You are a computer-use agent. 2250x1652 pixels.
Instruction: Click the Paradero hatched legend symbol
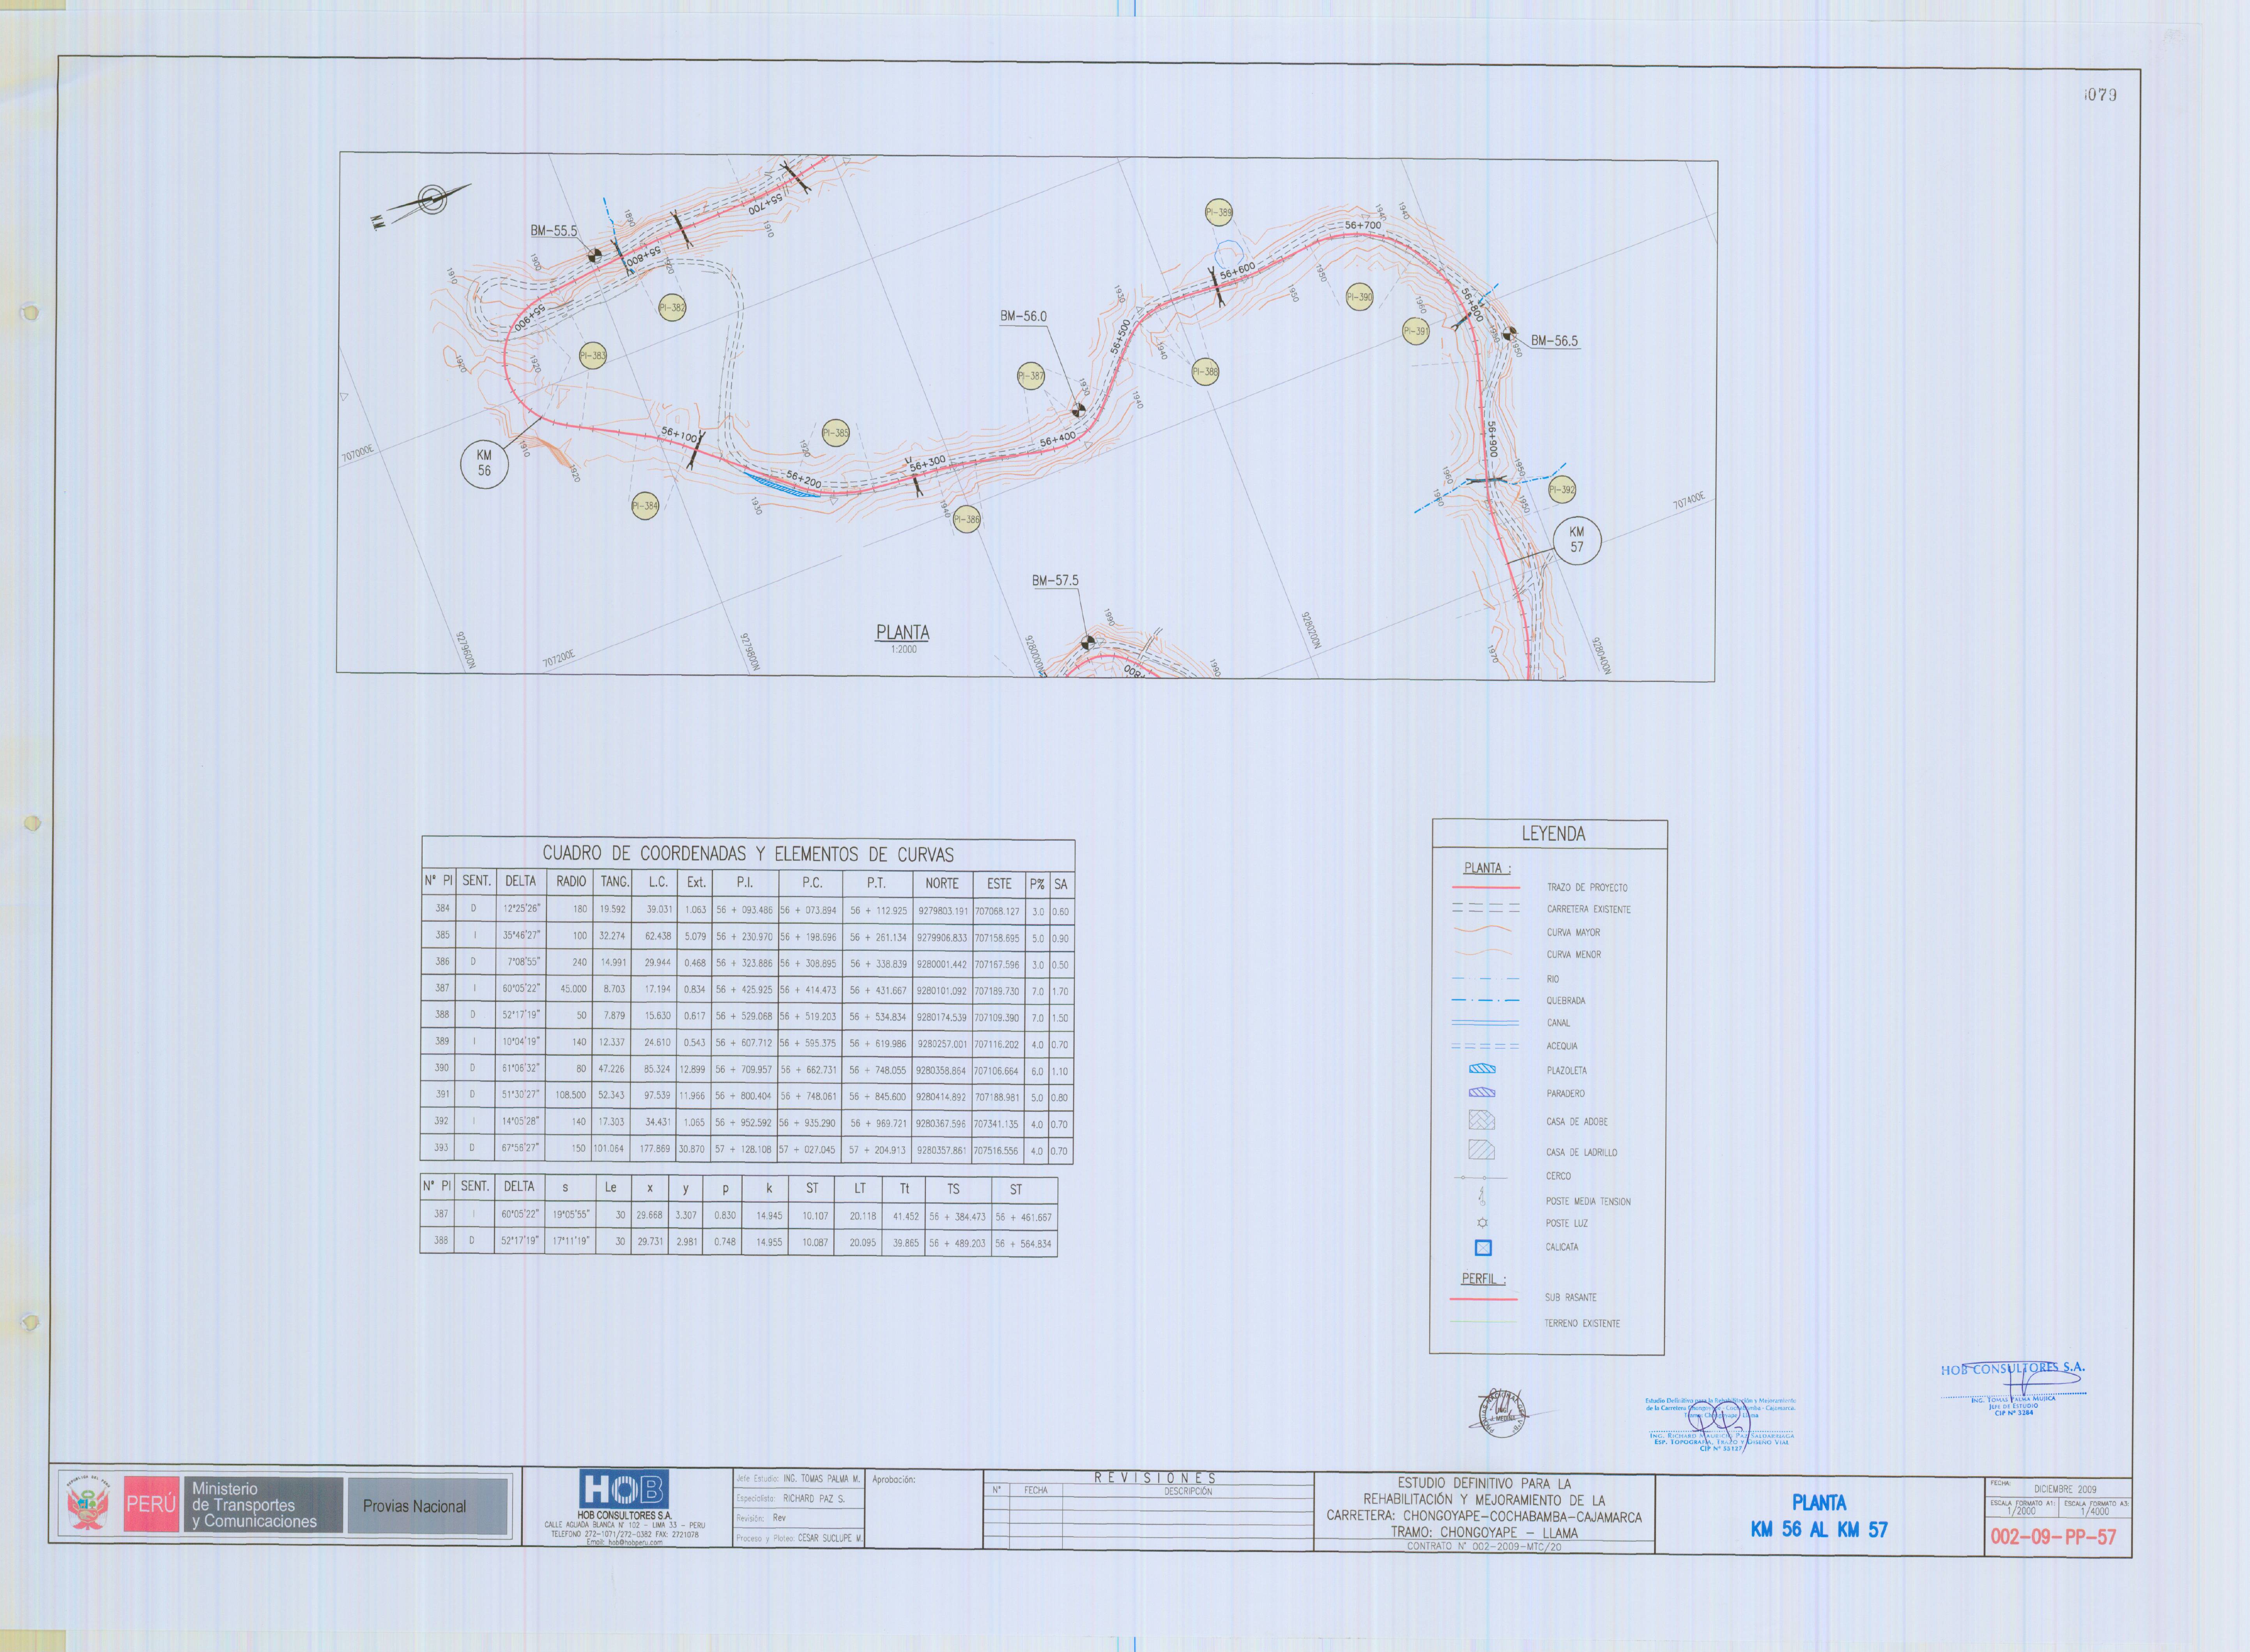click(1482, 1093)
